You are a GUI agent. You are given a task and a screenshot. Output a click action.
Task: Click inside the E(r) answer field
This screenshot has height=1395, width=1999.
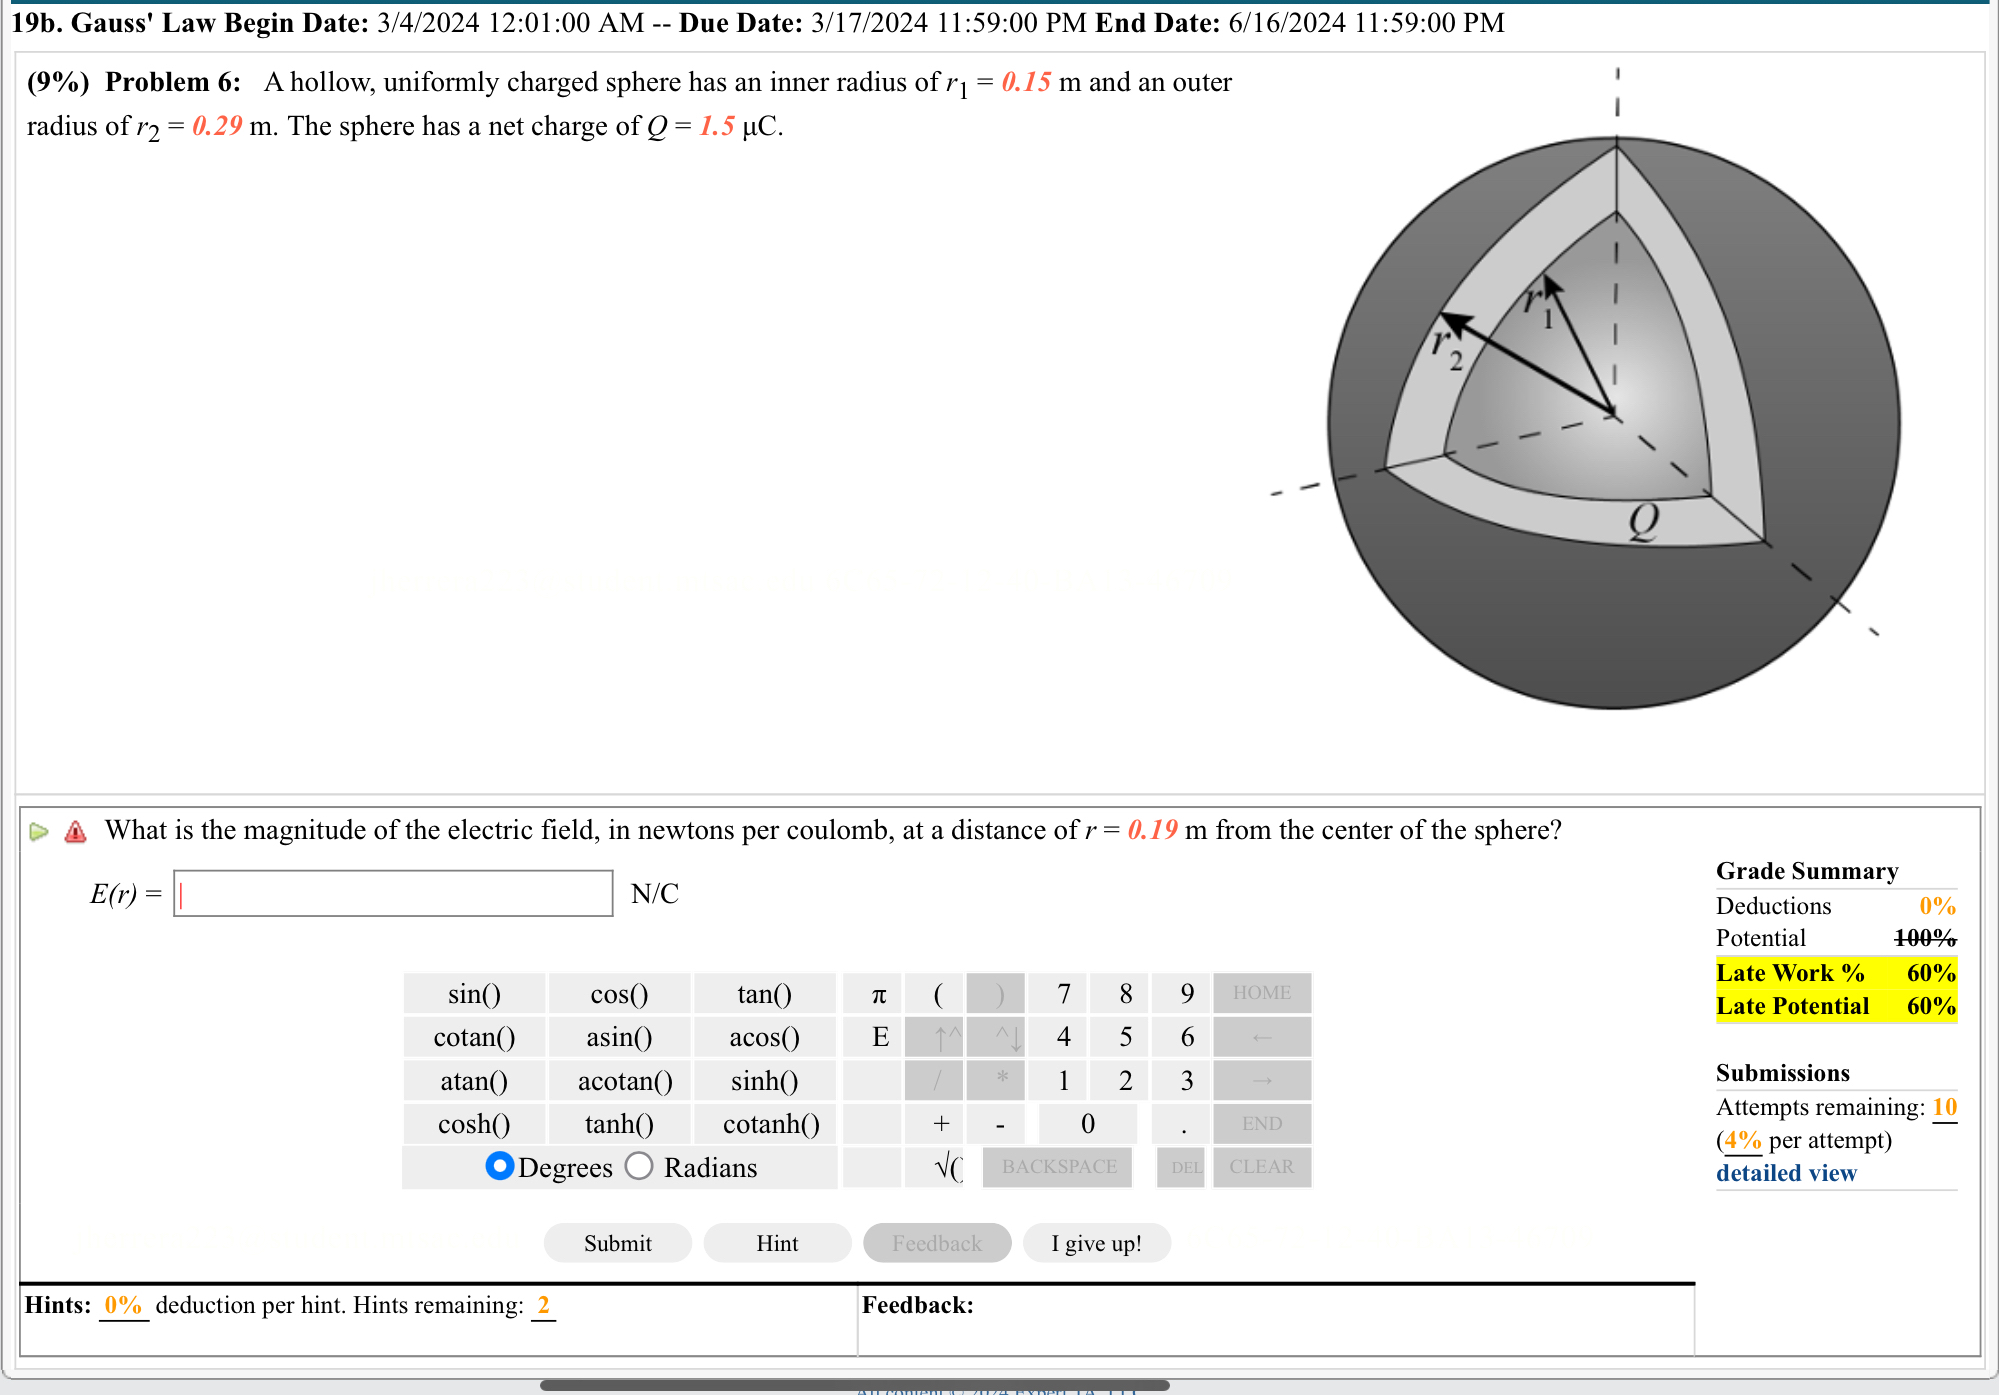click(393, 893)
